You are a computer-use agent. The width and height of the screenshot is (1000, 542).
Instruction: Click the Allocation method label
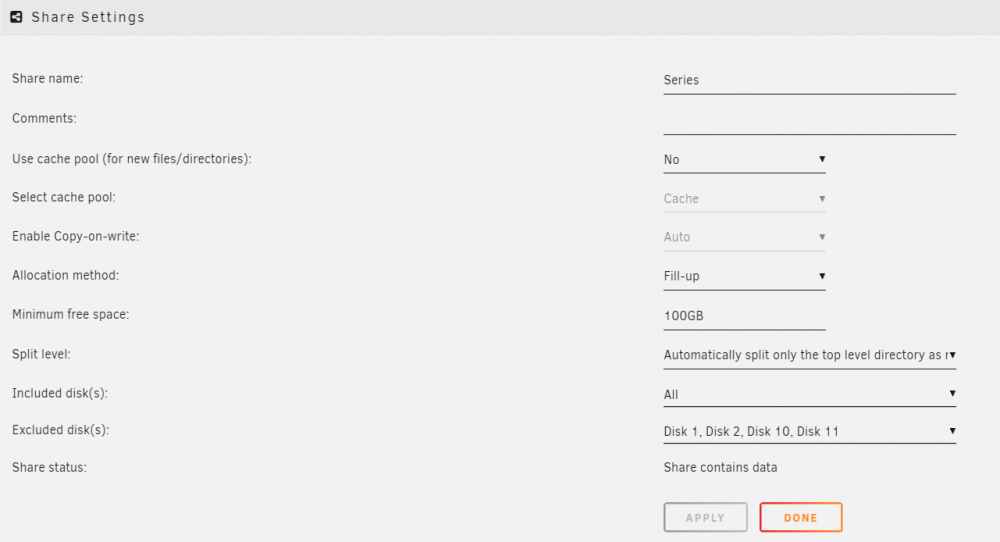(66, 275)
